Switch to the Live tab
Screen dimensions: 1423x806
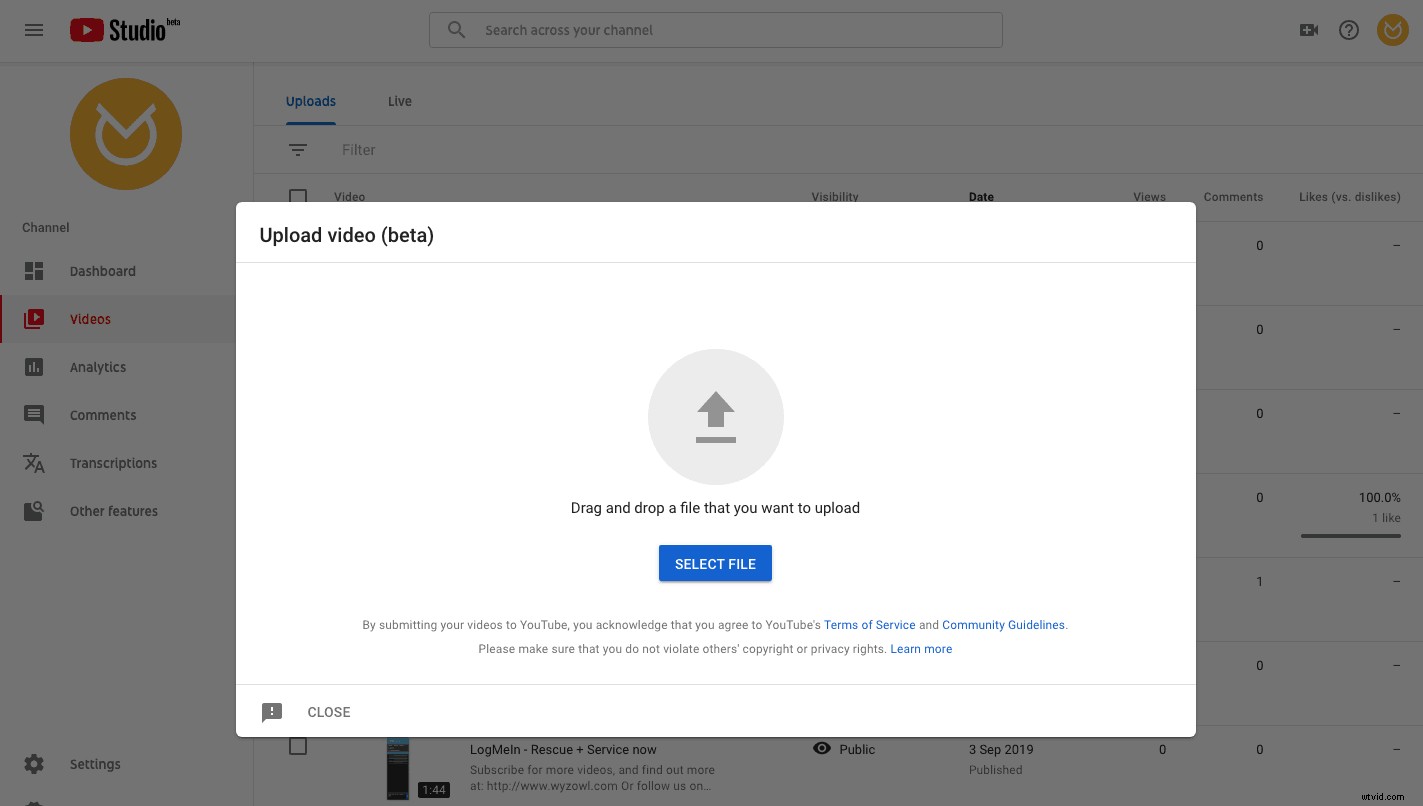pyautogui.click(x=399, y=101)
